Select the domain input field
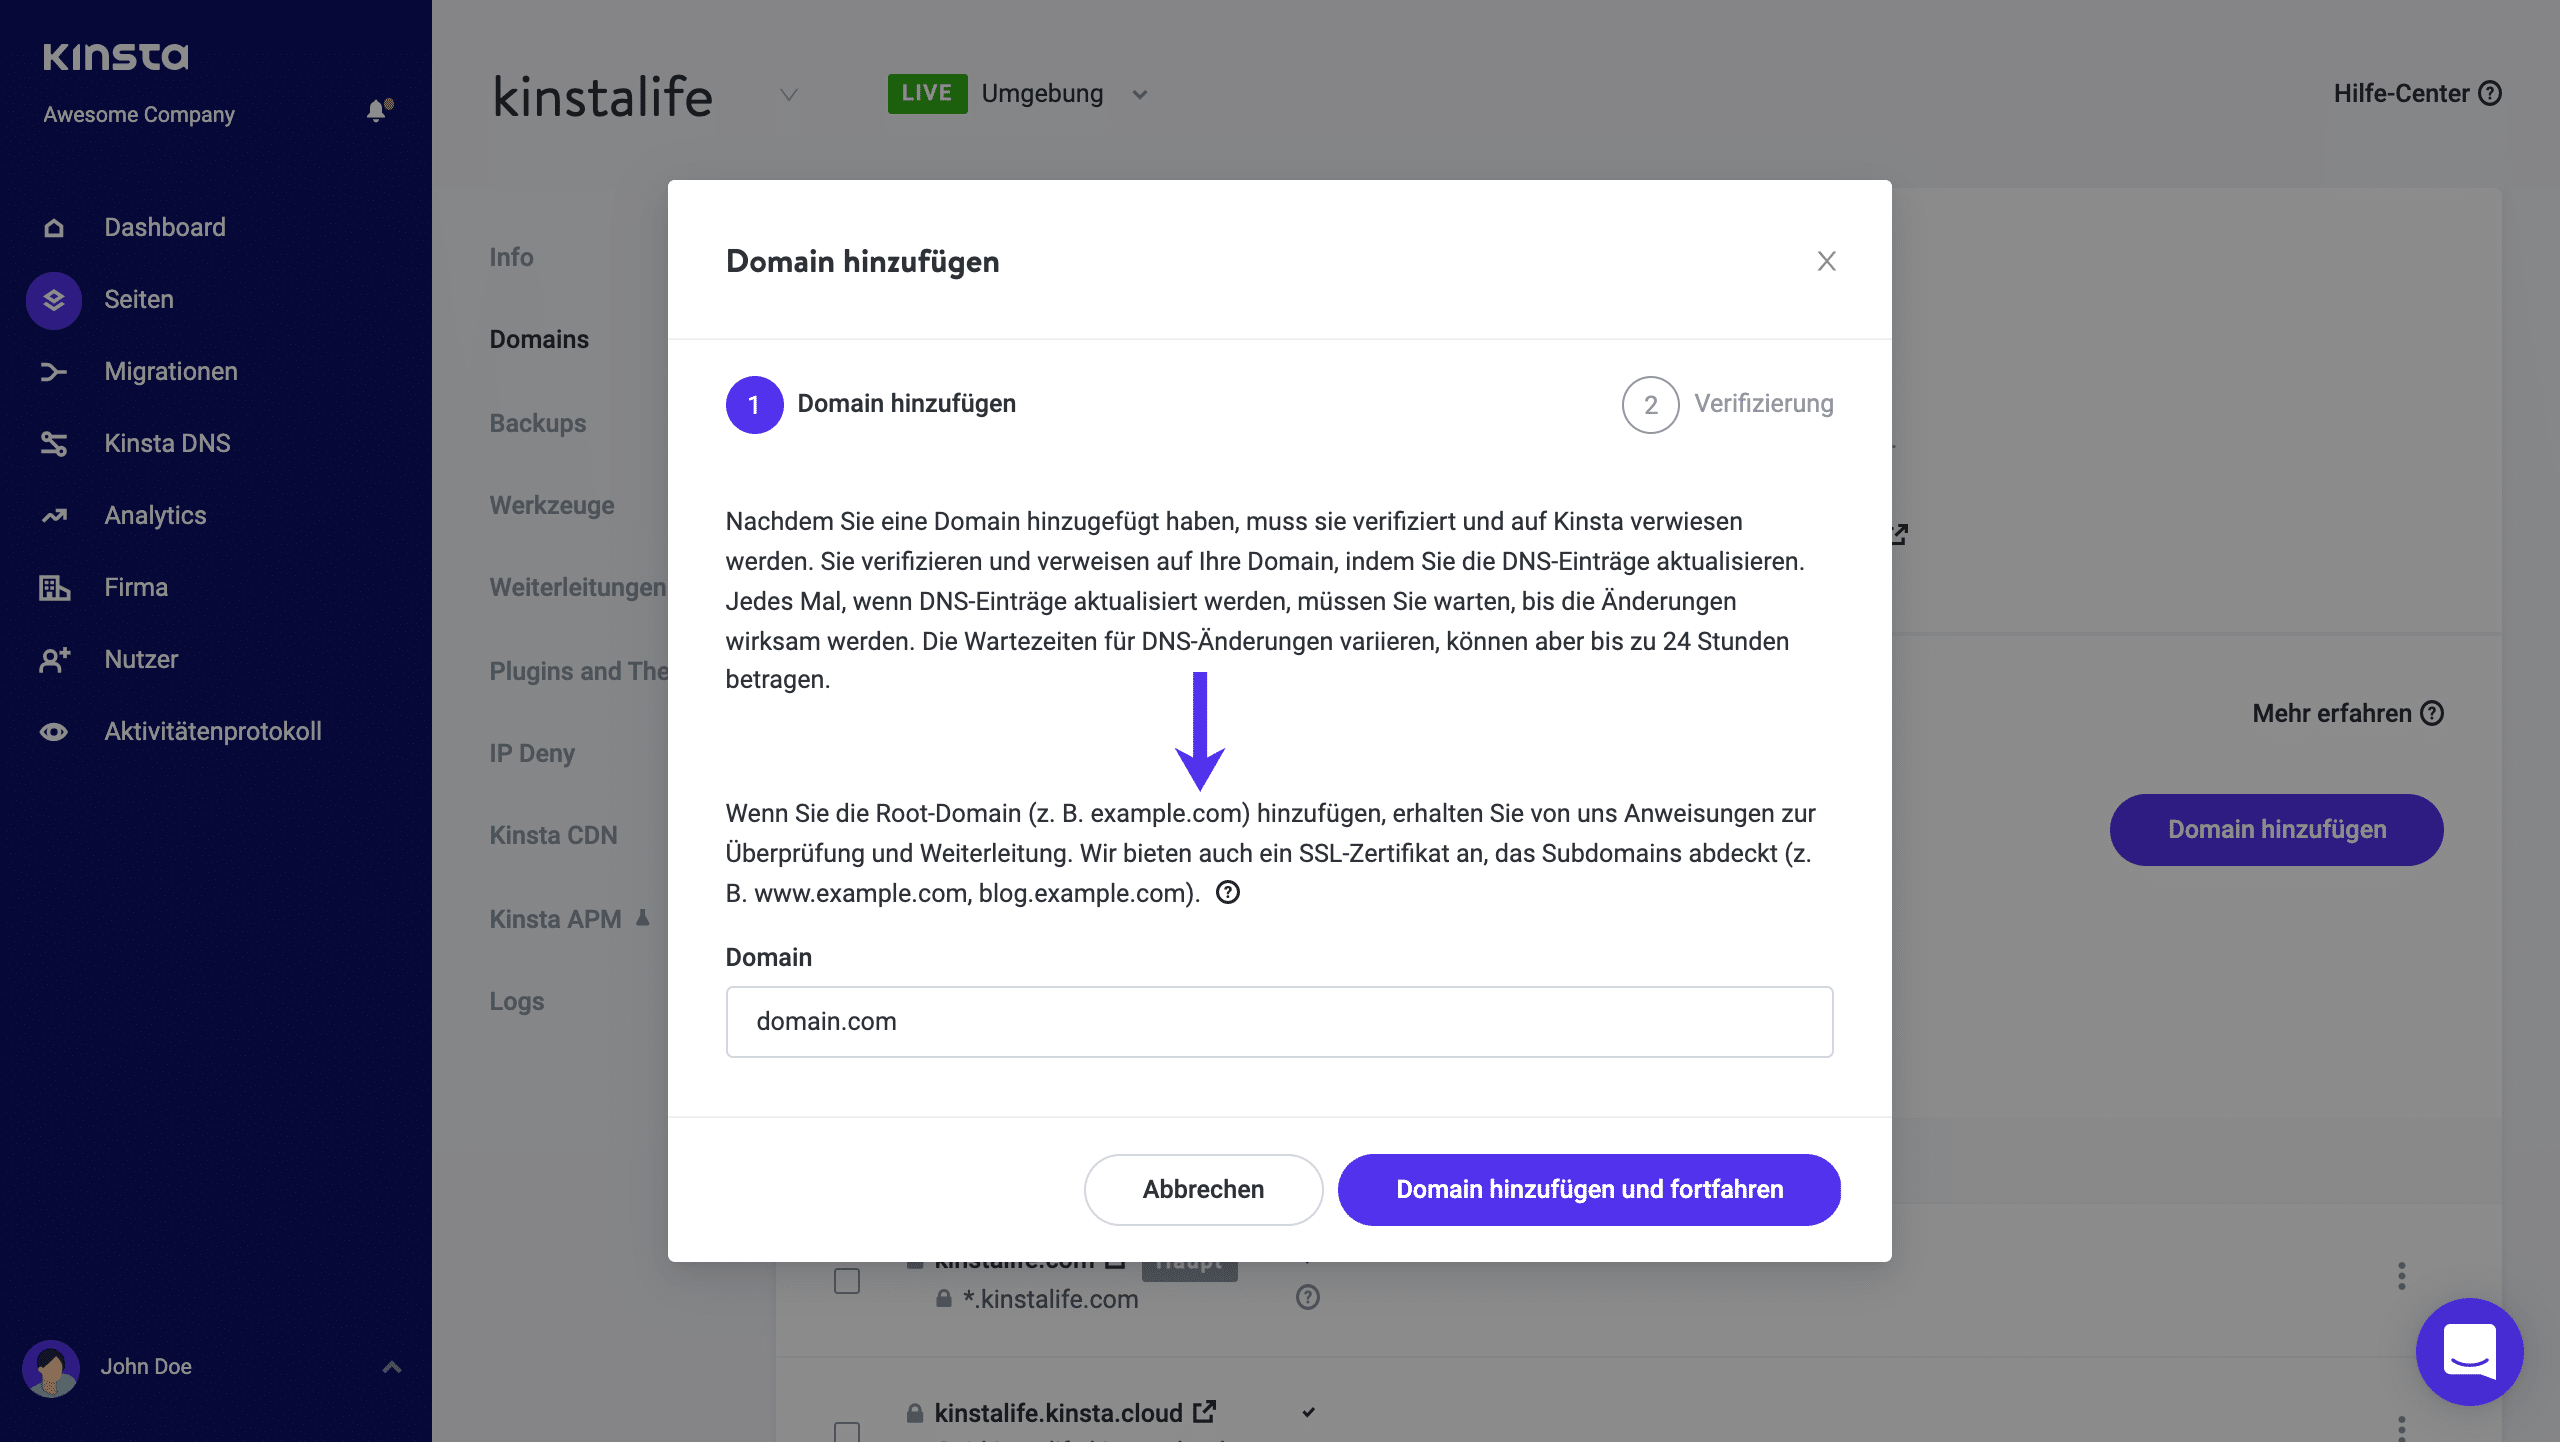The height and width of the screenshot is (1442, 2560). (x=1280, y=1022)
